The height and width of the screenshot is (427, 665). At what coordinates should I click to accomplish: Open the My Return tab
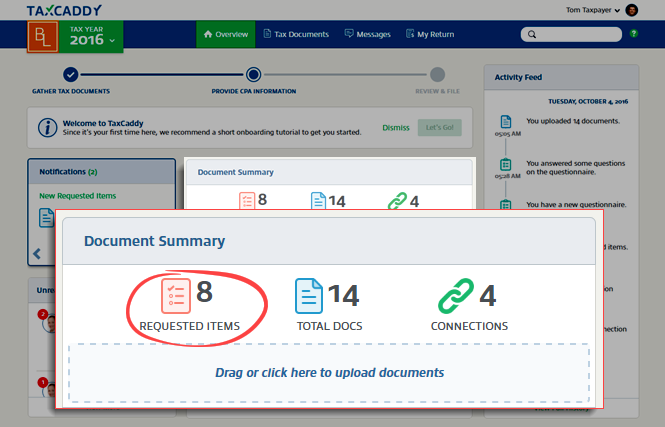(430, 34)
